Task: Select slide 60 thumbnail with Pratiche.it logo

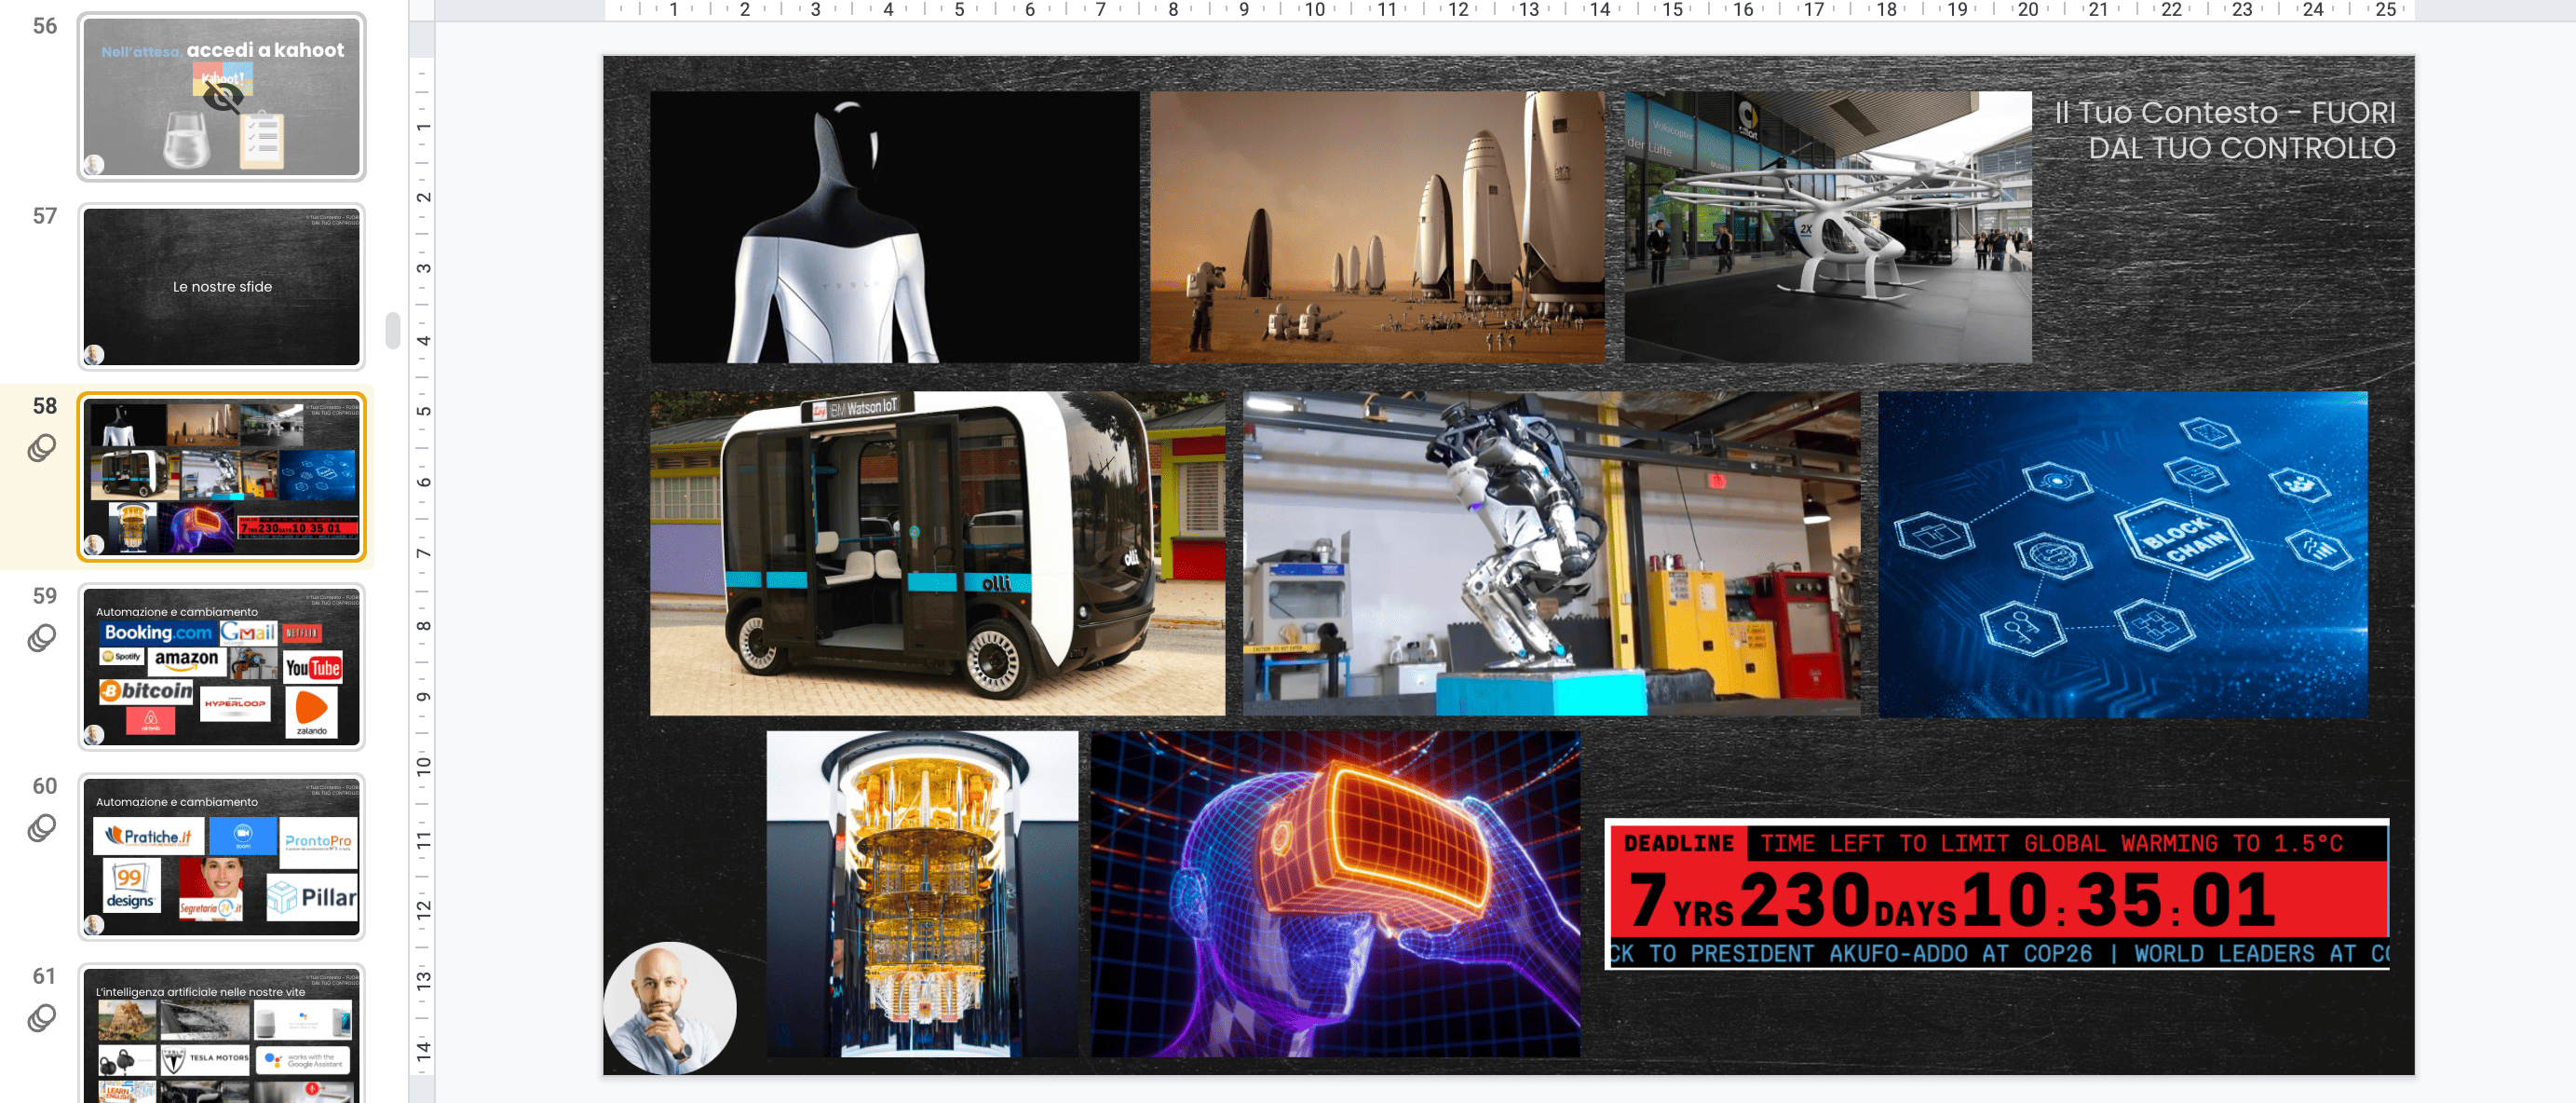Action: 222,857
